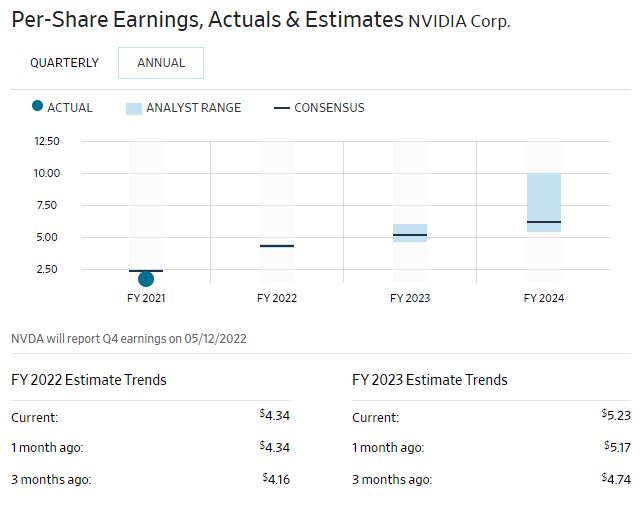
Task: Click FY 2022 1 month ago value $4.34
Action: point(275,447)
